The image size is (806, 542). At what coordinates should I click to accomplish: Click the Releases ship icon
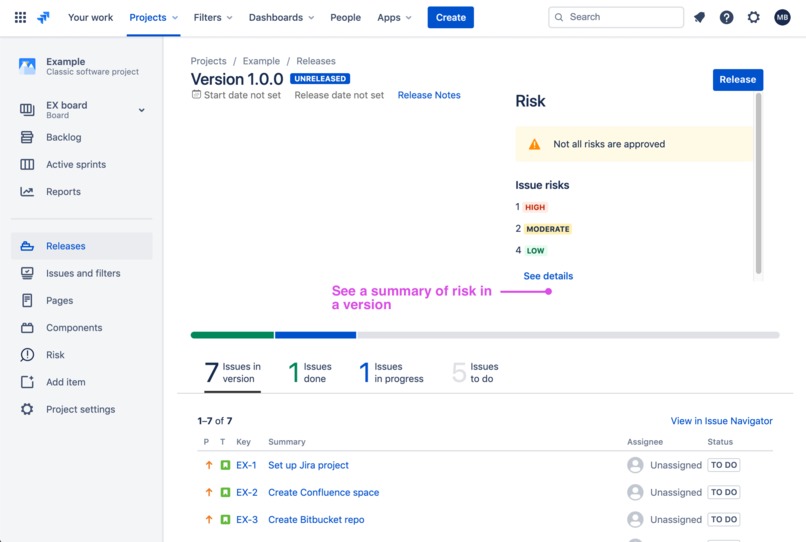click(x=27, y=246)
